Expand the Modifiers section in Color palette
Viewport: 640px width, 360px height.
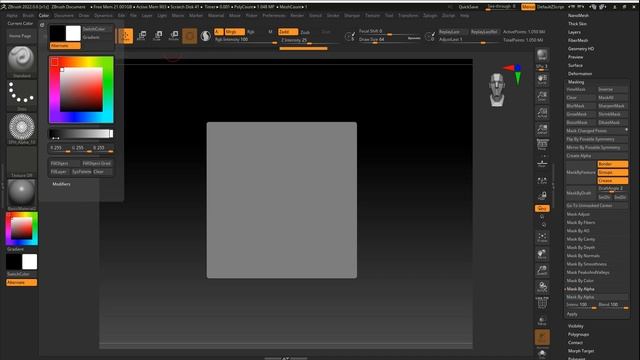point(62,184)
